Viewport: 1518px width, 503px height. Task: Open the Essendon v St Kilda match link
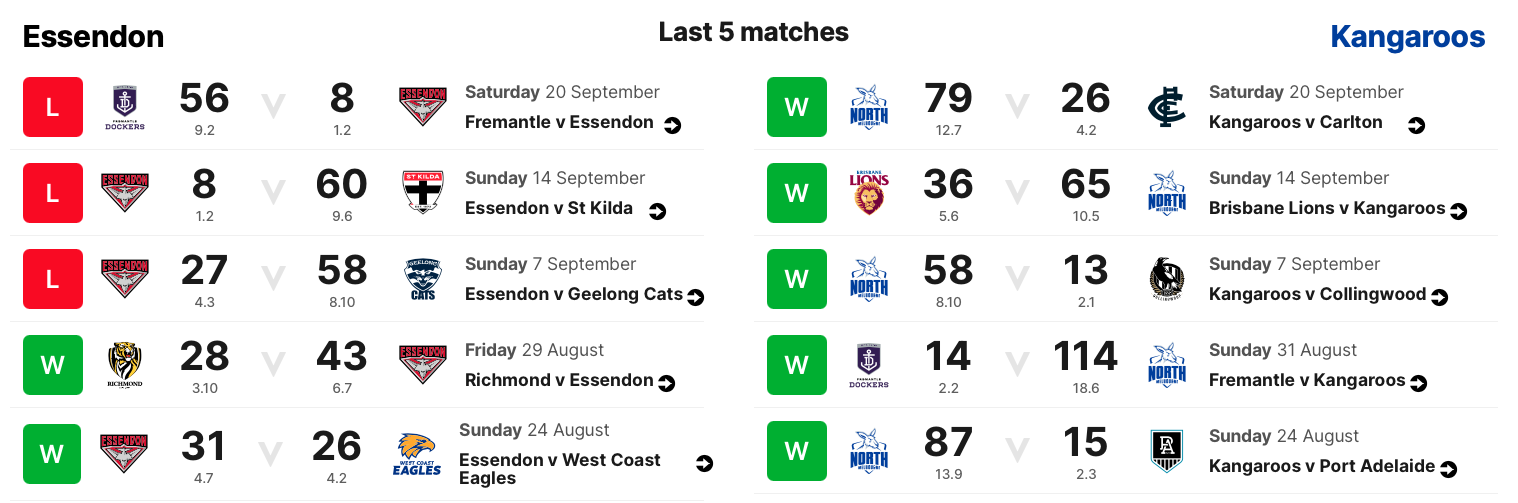click(x=549, y=208)
